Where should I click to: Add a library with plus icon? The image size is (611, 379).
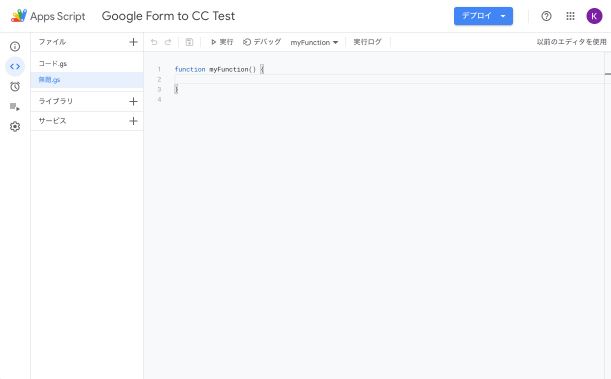coord(133,101)
